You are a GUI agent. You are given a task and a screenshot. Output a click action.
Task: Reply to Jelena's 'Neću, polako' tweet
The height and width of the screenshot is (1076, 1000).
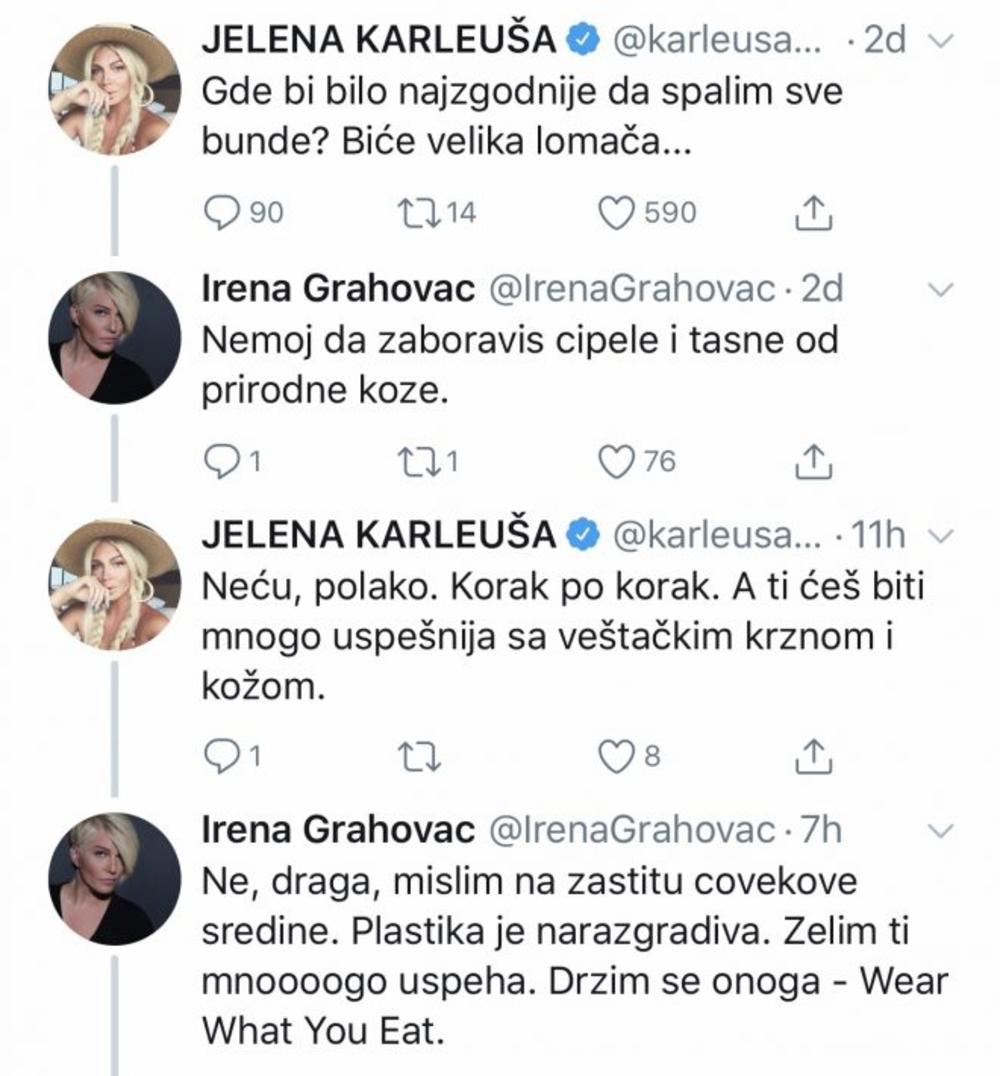(x=219, y=757)
